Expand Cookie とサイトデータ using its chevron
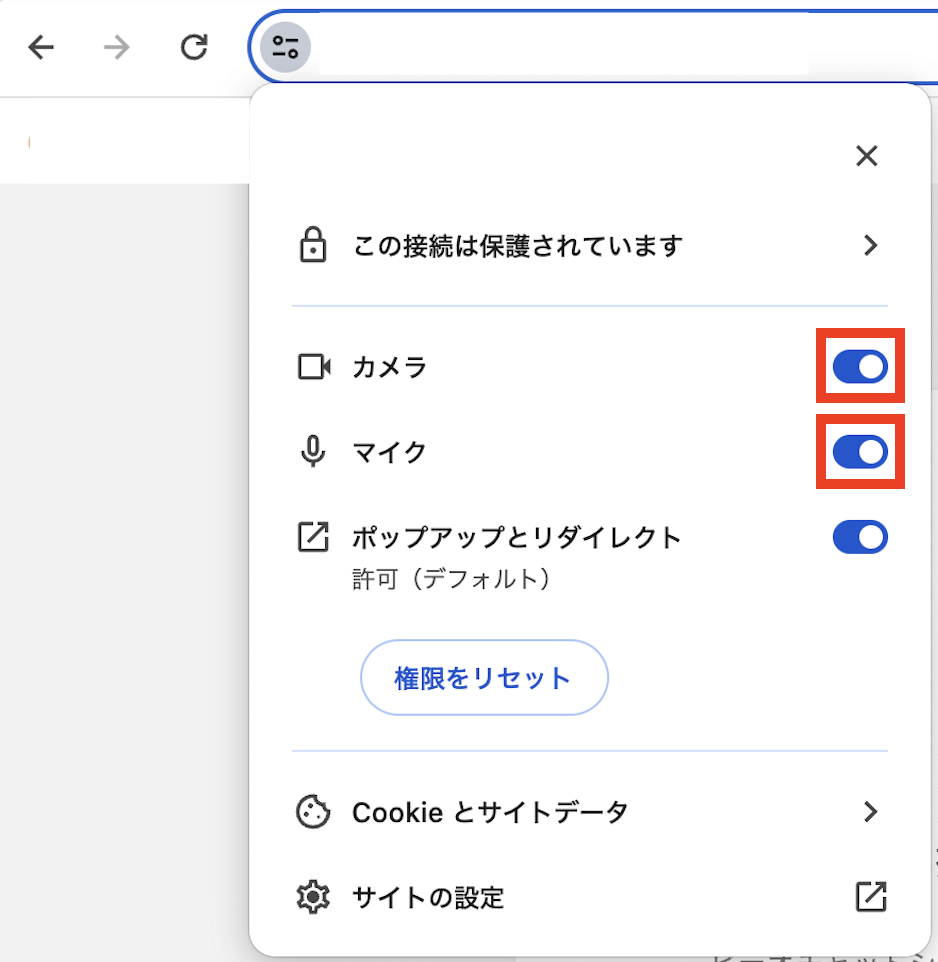The width and height of the screenshot is (938, 962). coord(870,811)
